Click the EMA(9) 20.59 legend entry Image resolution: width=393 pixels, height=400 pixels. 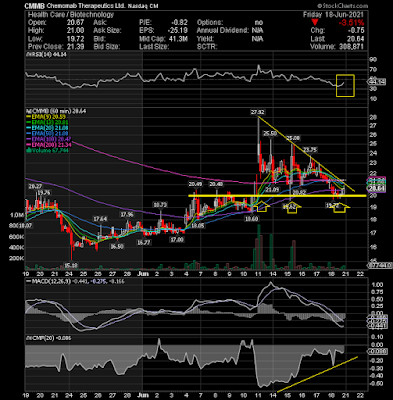point(47,117)
